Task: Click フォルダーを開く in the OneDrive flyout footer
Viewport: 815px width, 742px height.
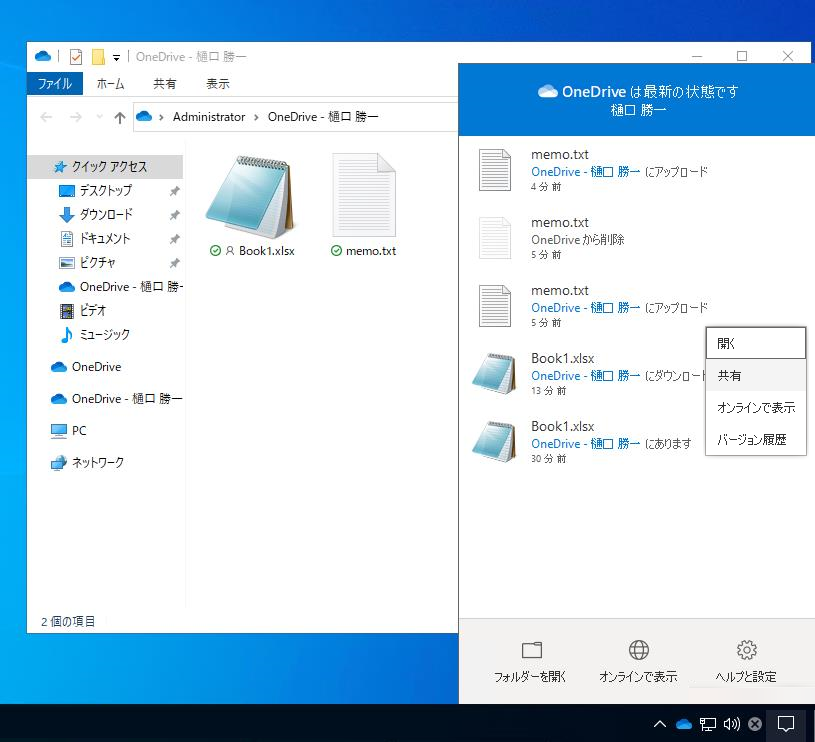Action: [x=530, y=661]
